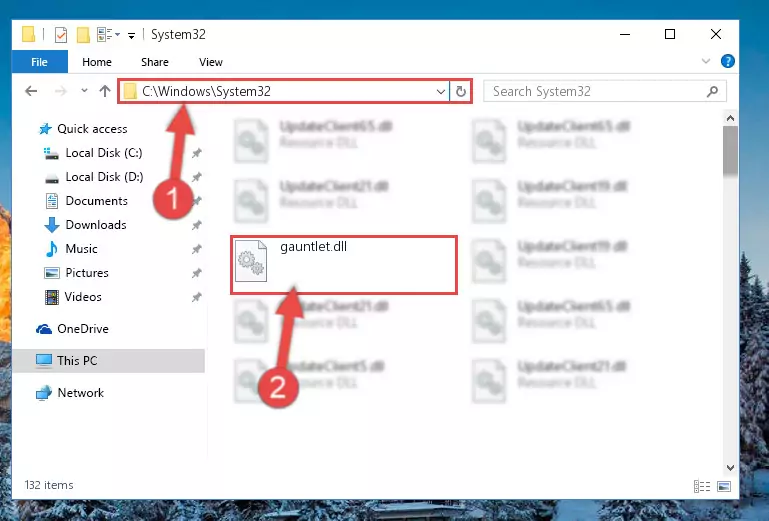
Task: Click the Music note icon
Action: tap(51, 249)
